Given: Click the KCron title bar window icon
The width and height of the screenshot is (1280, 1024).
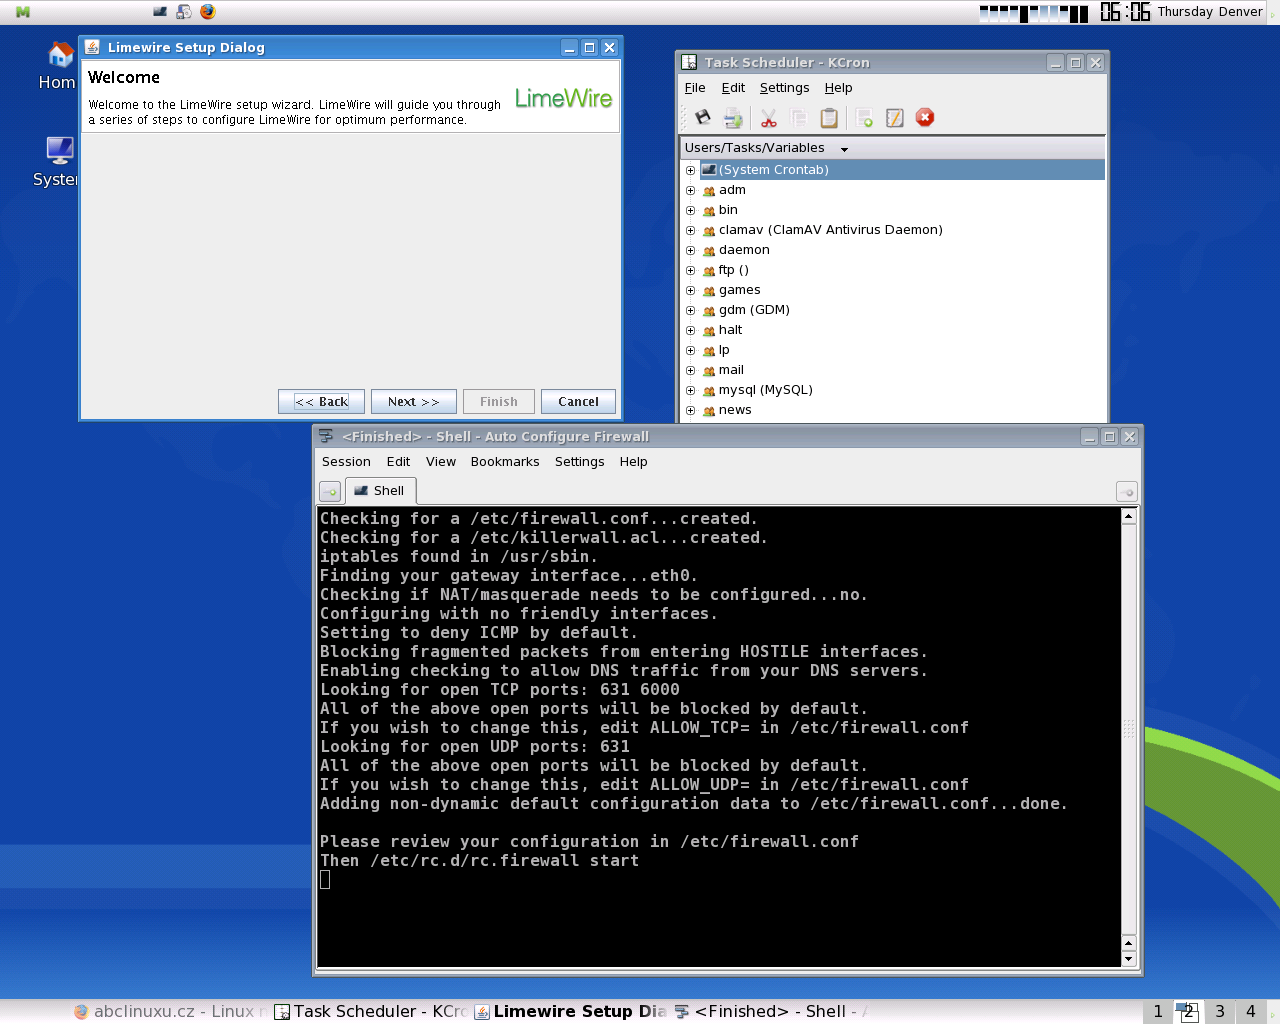Looking at the screenshot, I should point(689,62).
